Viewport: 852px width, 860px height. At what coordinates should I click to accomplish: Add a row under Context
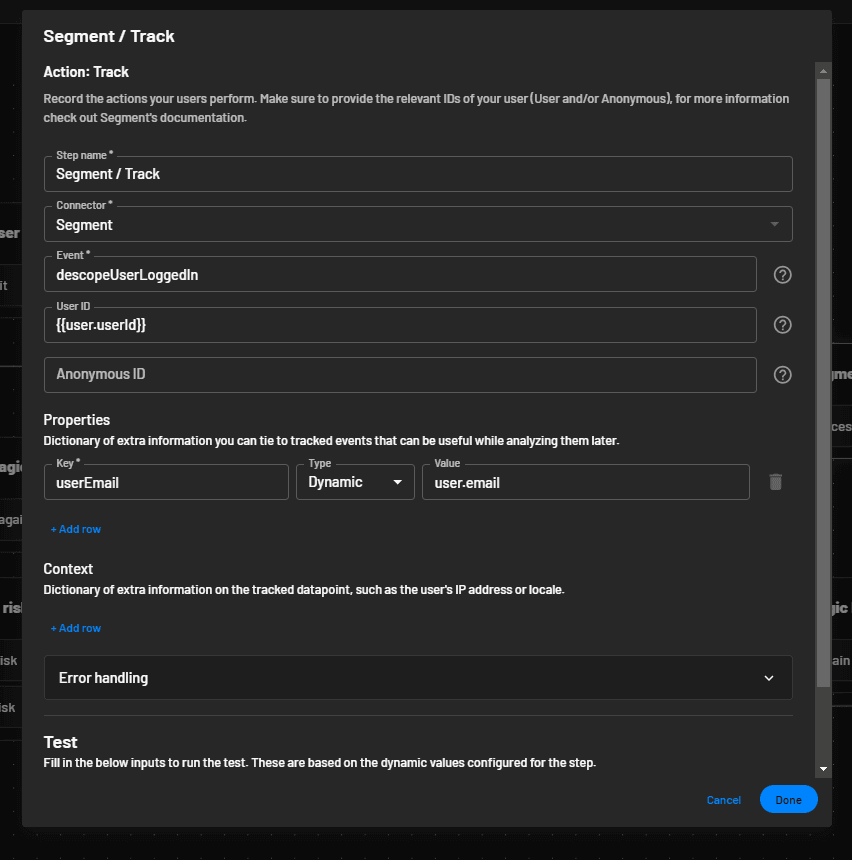(x=75, y=627)
